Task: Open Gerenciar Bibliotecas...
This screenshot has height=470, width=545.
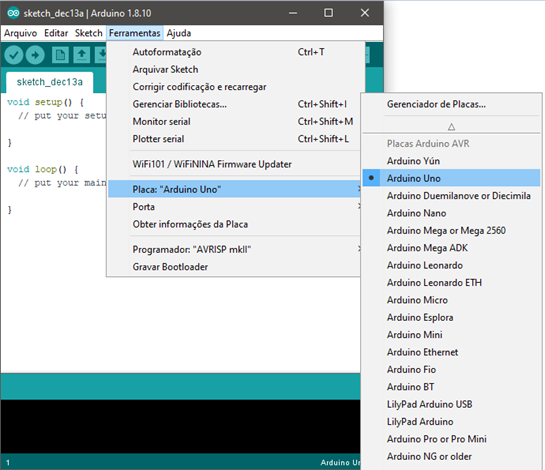Action: [234, 104]
